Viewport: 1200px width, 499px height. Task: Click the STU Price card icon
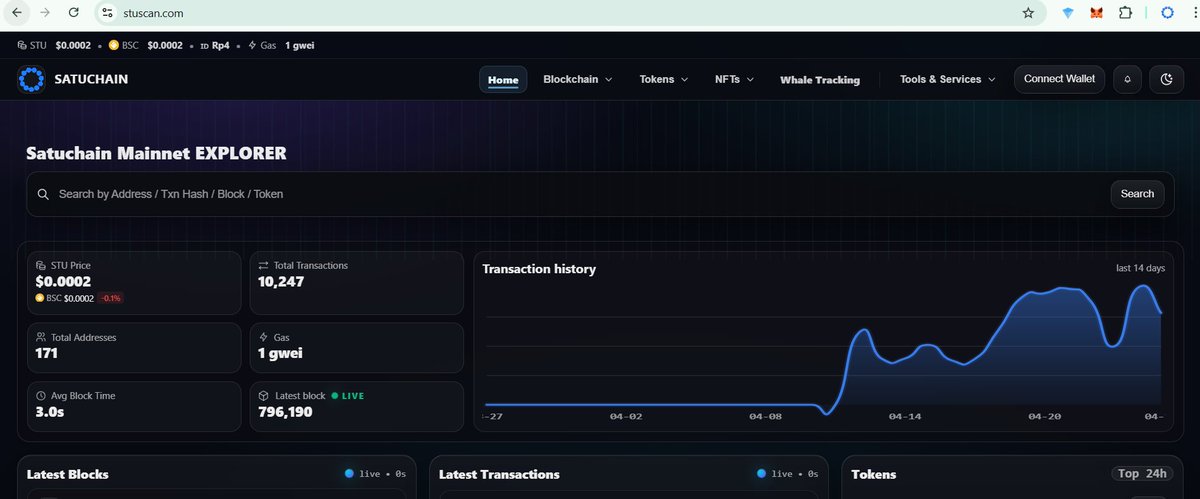pos(40,266)
